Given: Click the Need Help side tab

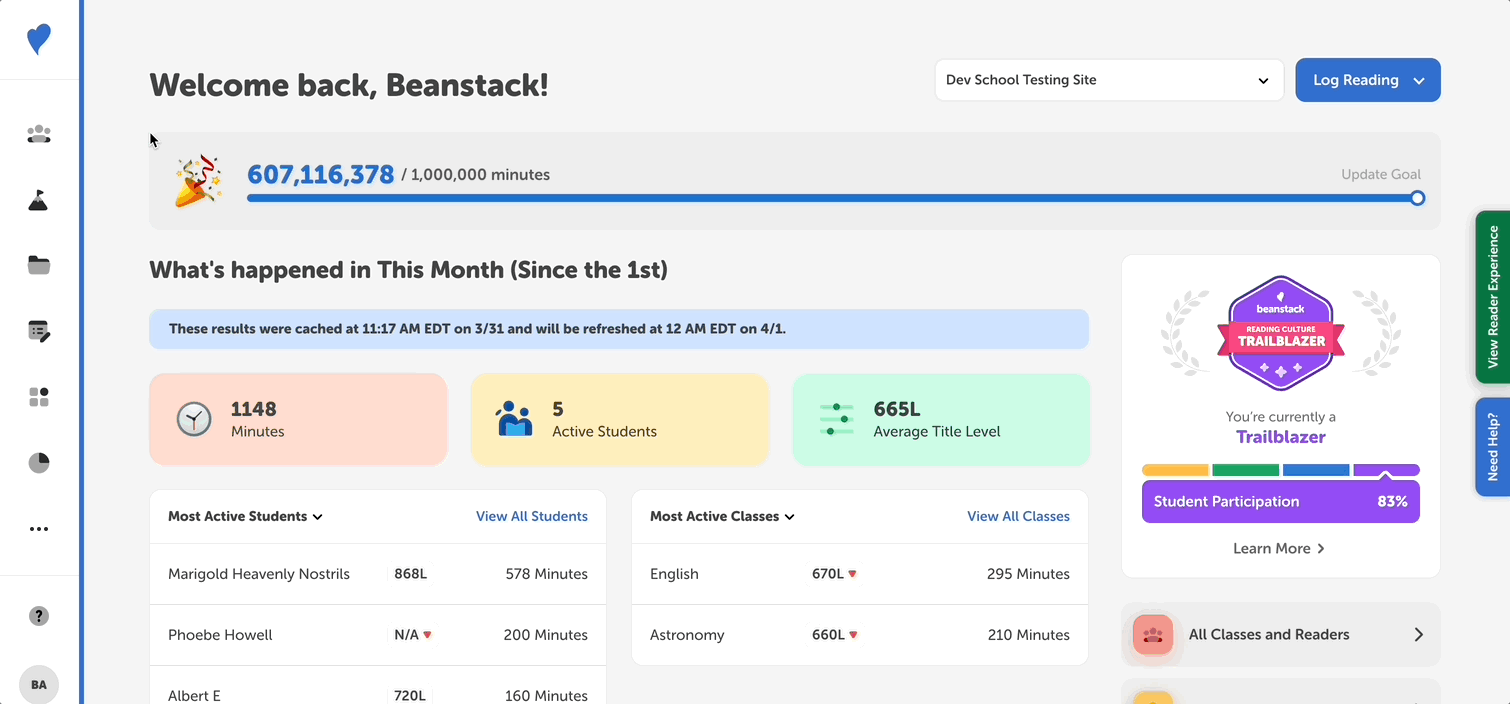Looking at the screenshot, I should pyautogui.click(x=1493, y=447).
